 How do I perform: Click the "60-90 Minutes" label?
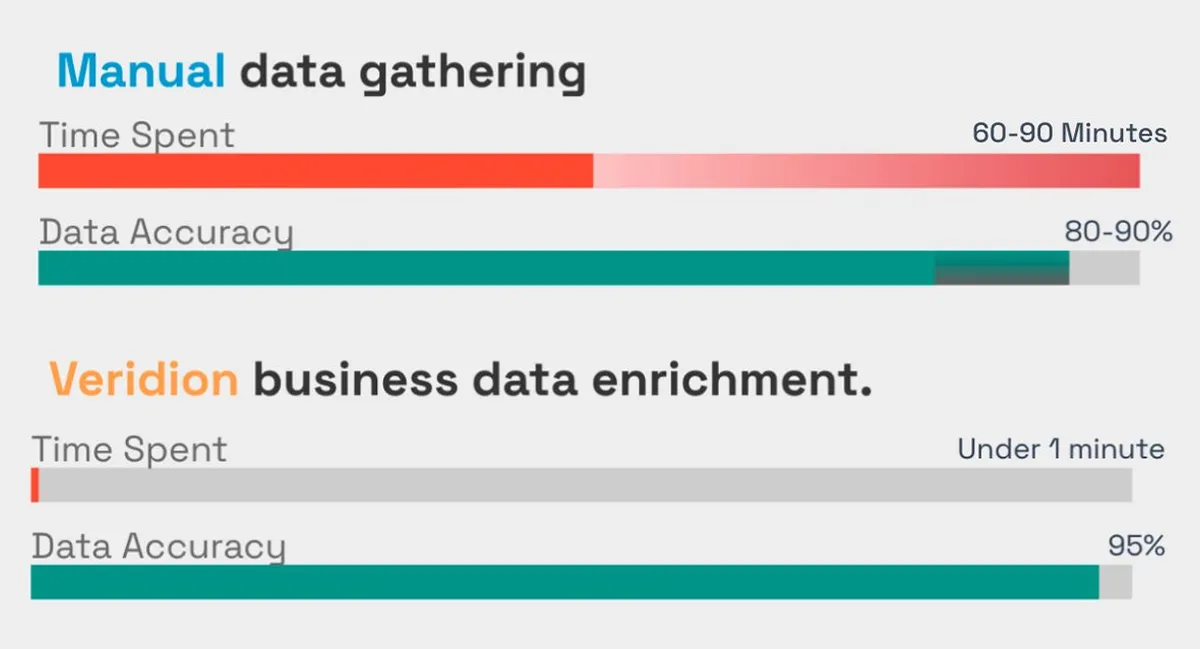click(1070, 133)
